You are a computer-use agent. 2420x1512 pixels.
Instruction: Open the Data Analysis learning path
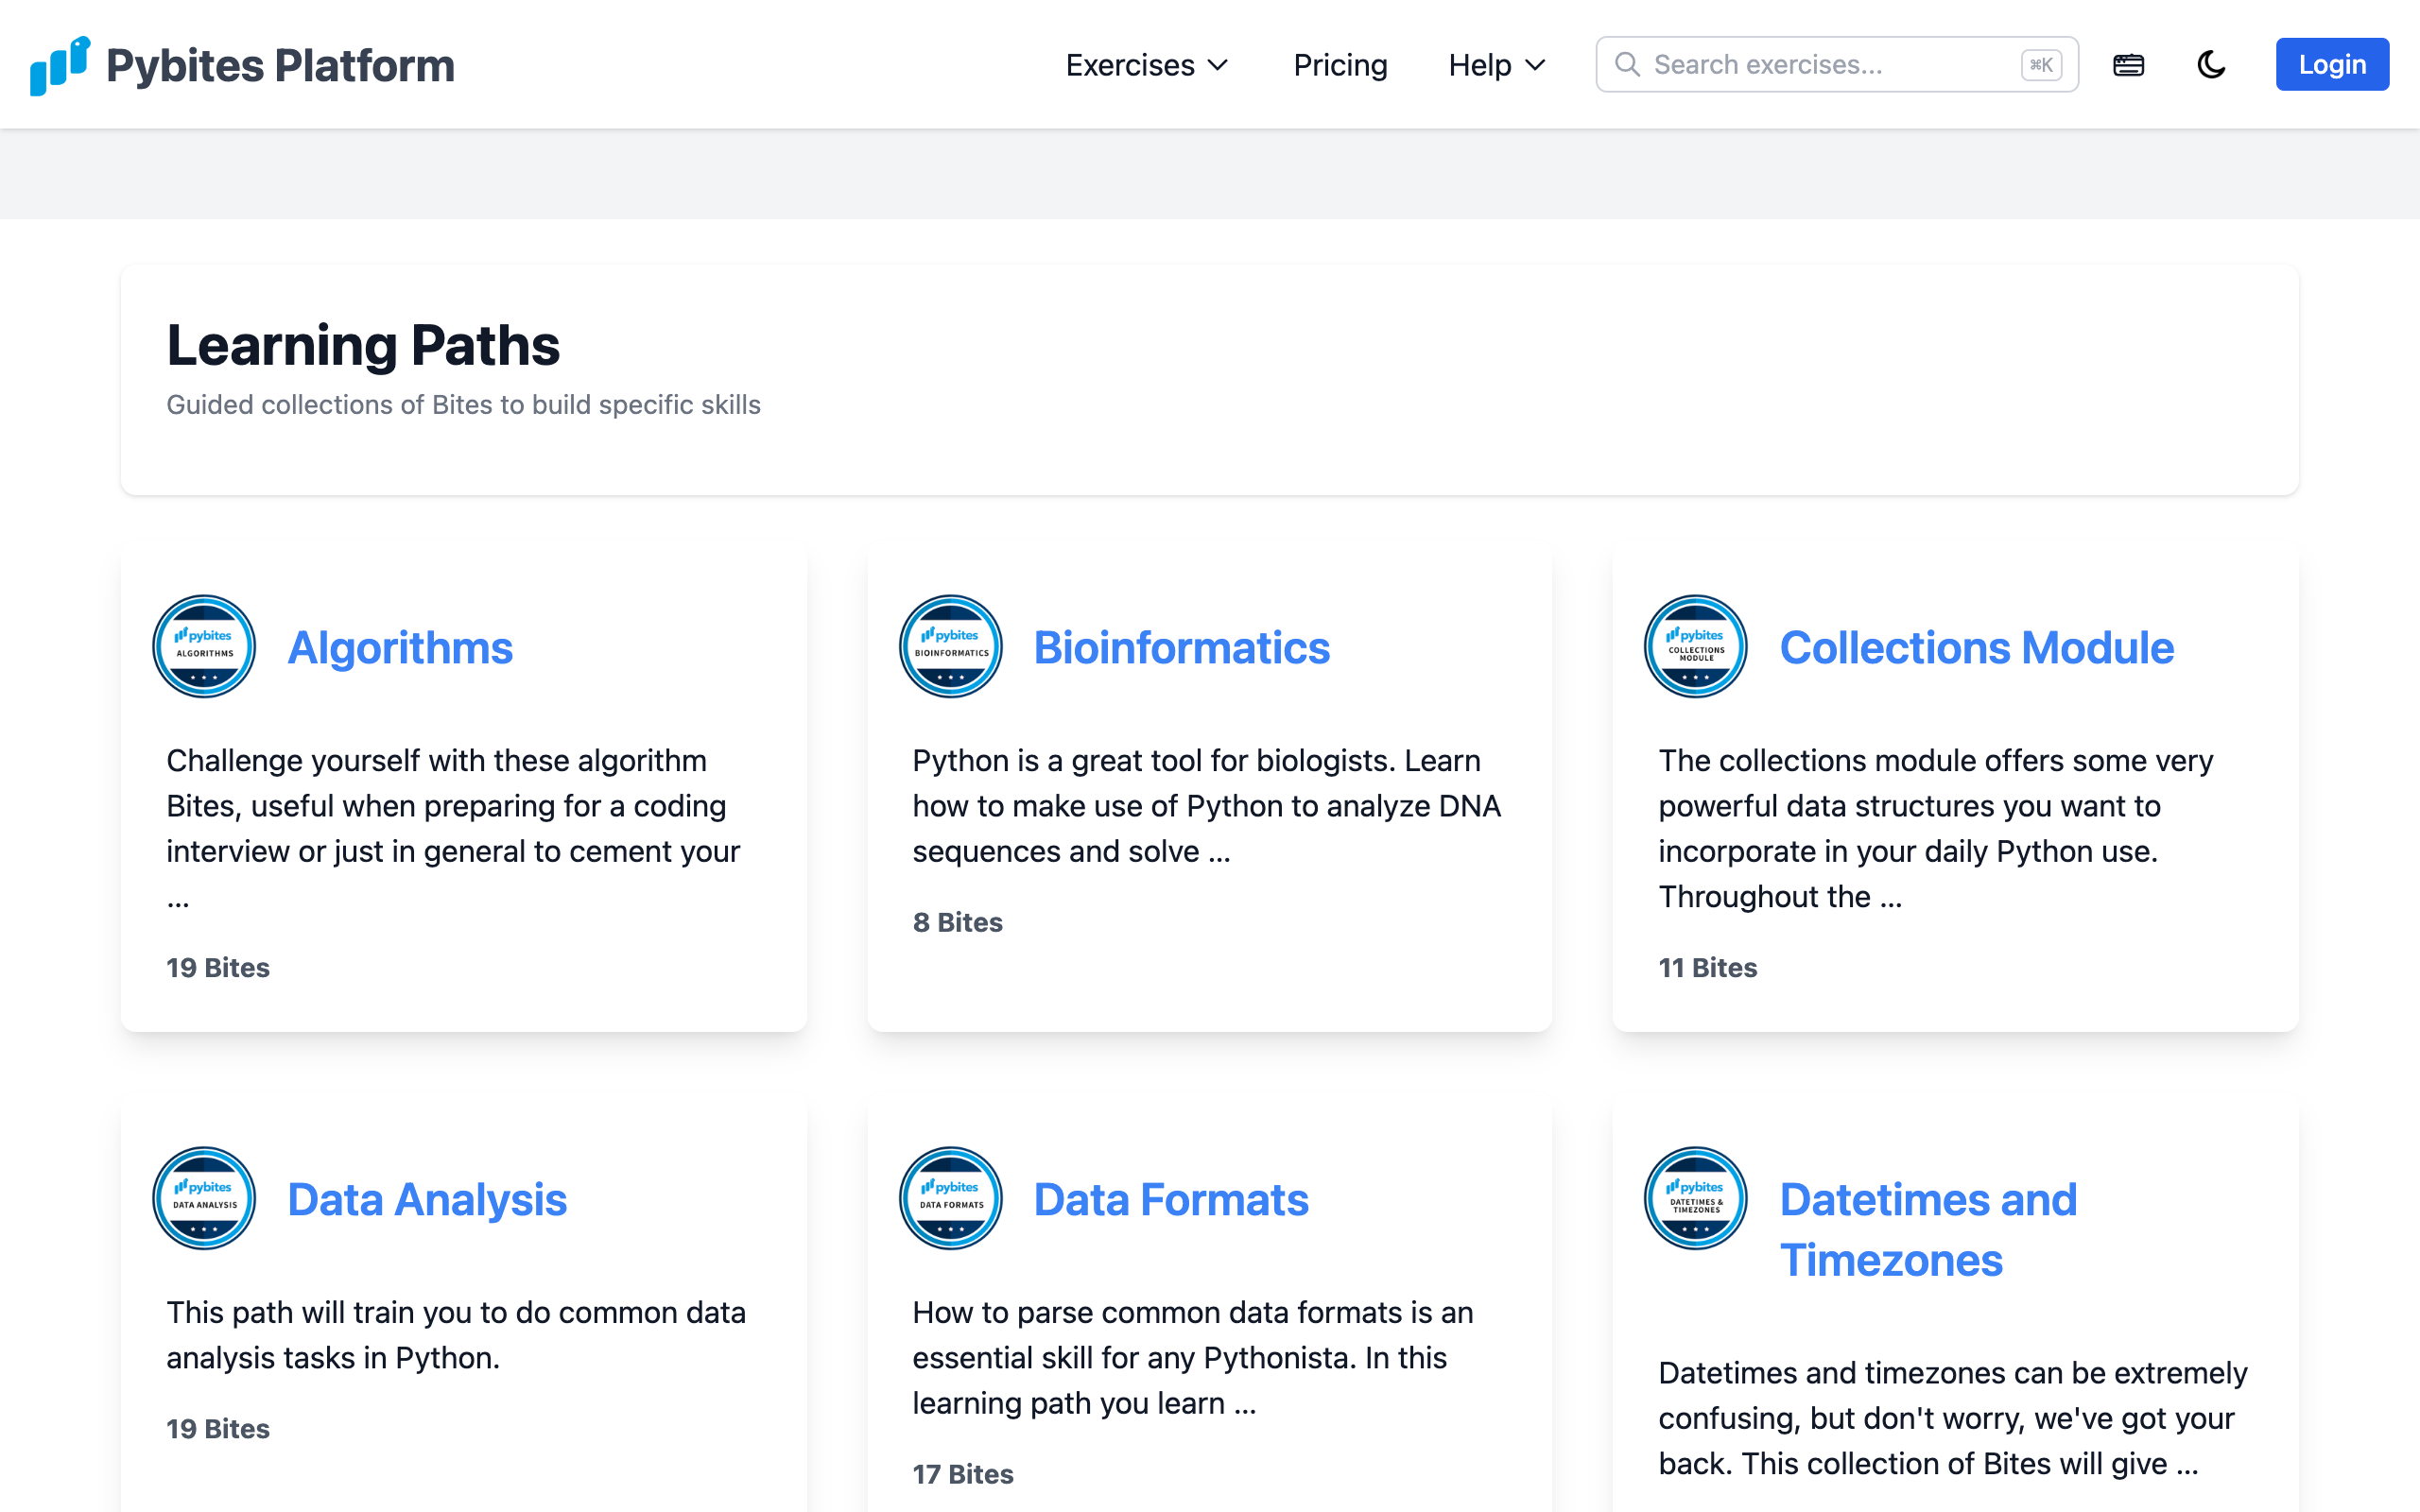point(427,1198)
